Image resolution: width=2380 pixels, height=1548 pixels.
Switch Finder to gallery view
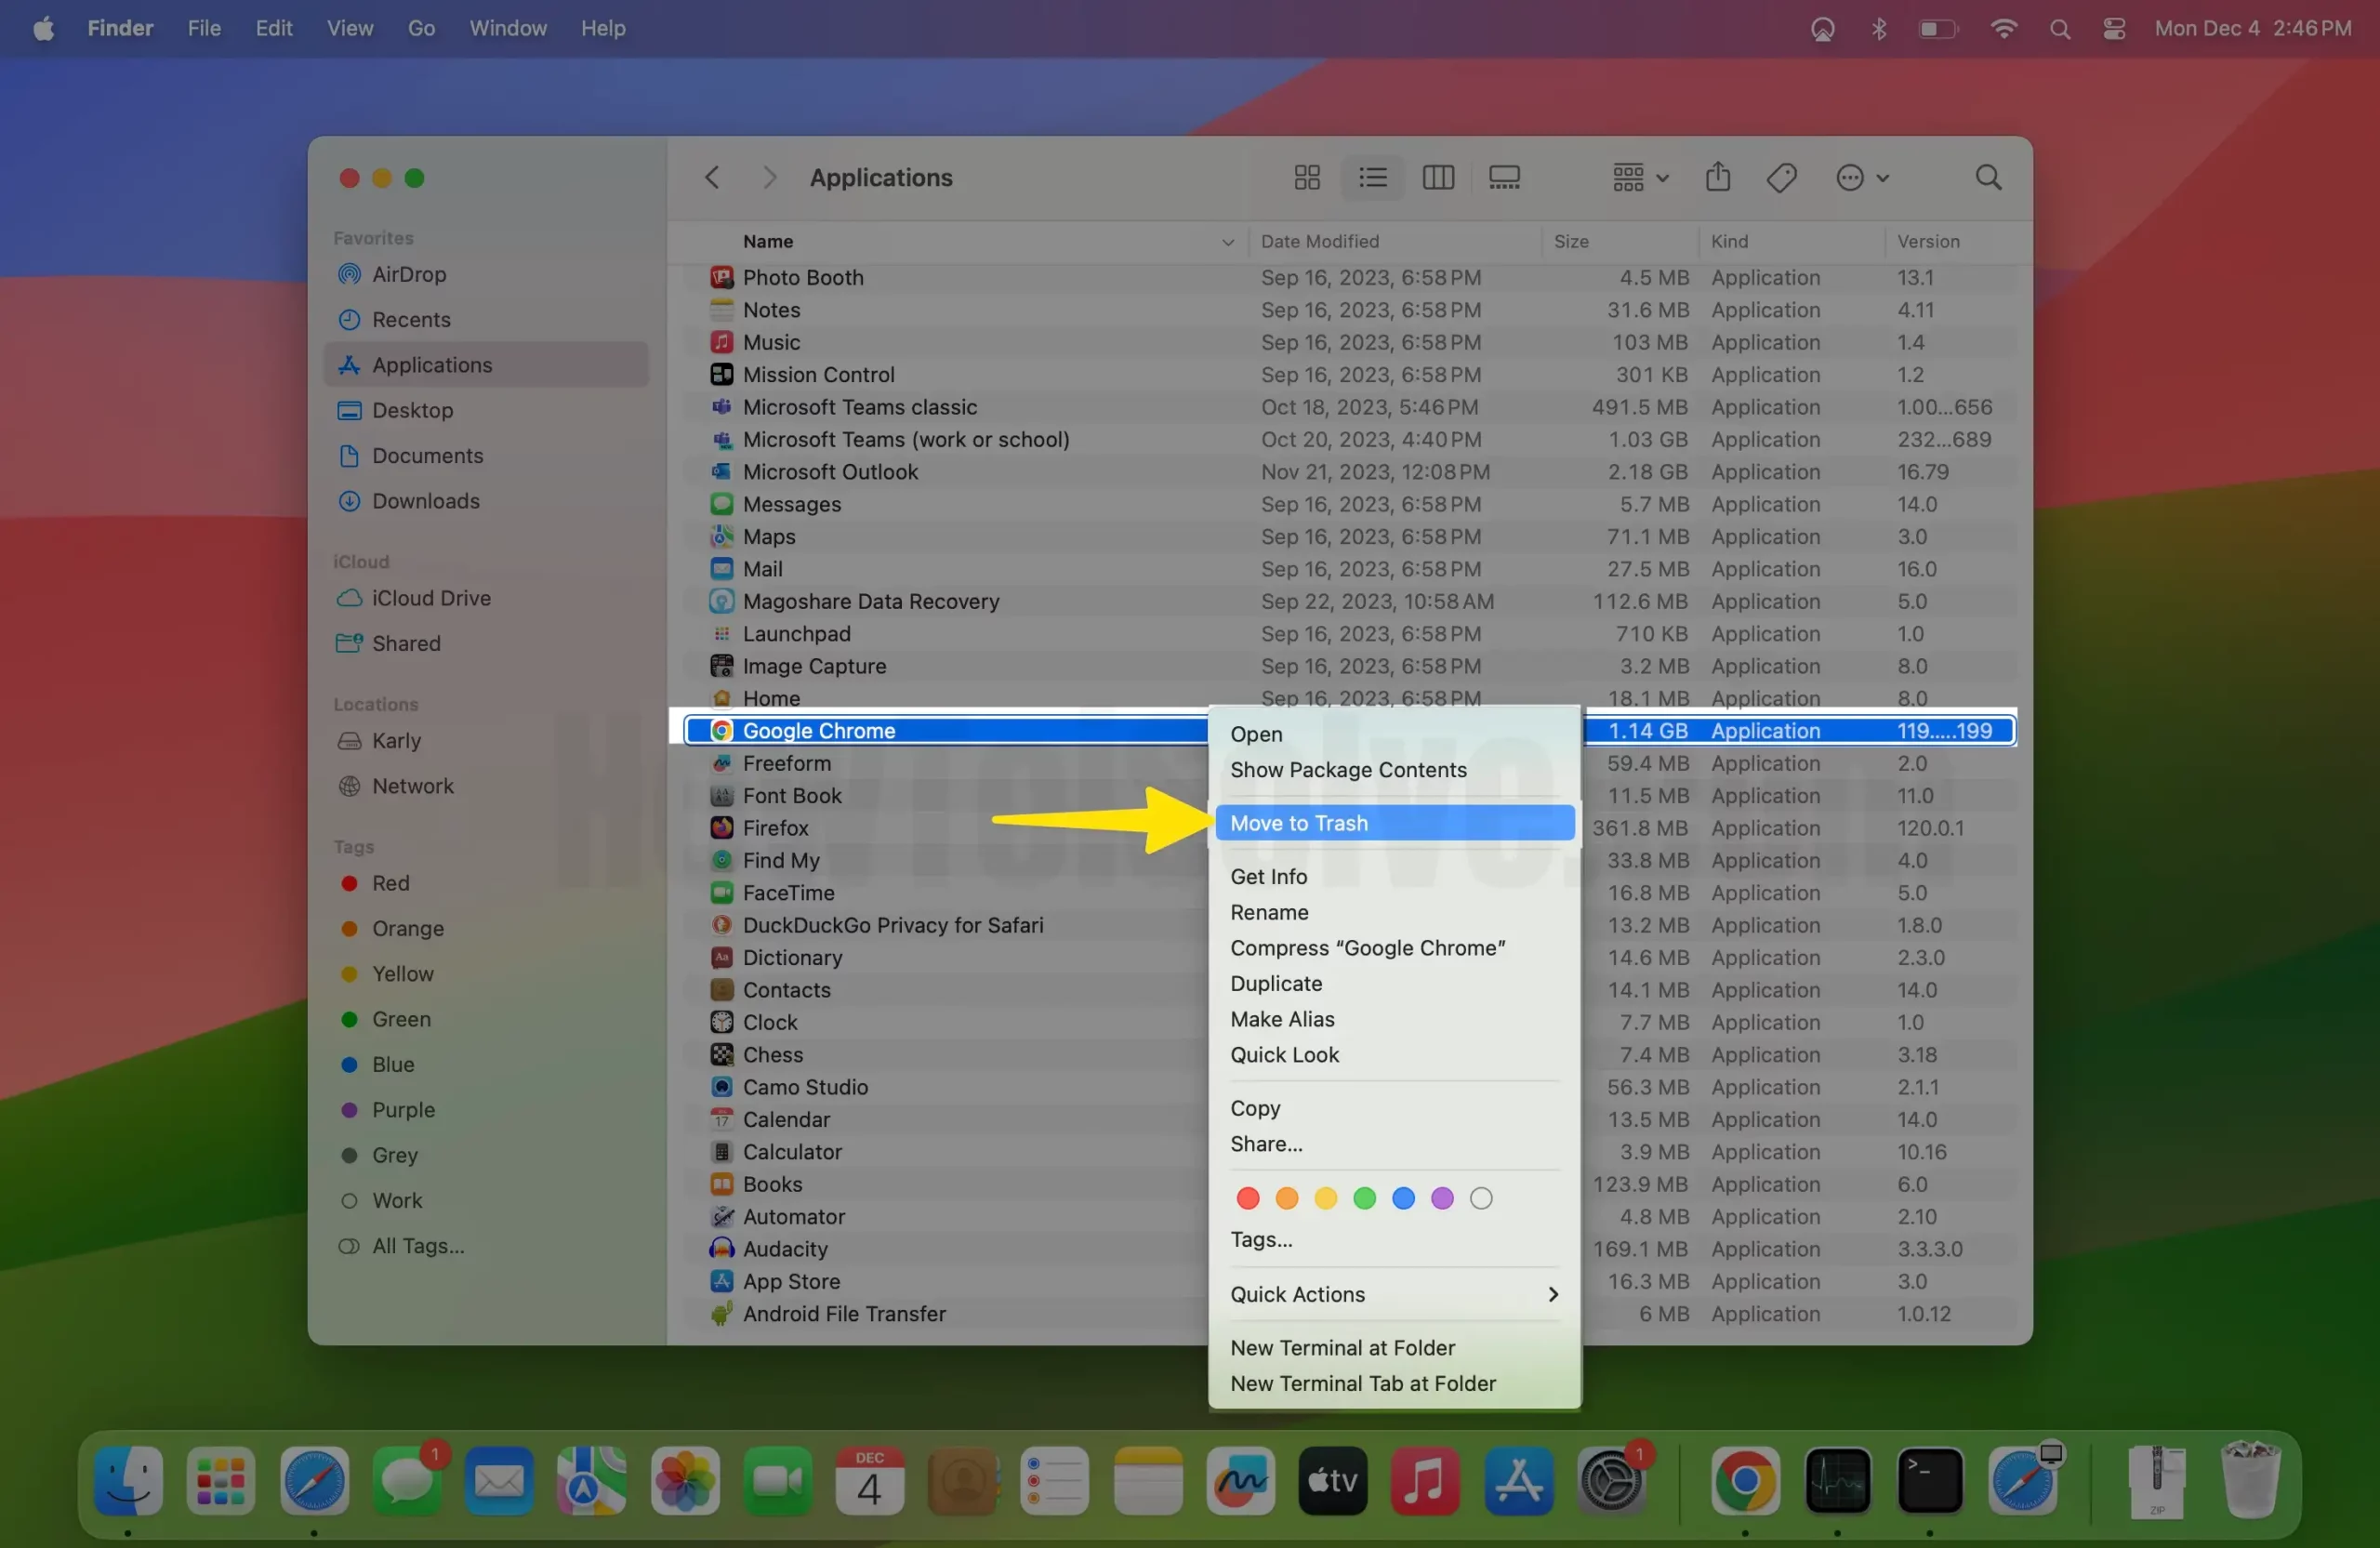[1504, 178]
